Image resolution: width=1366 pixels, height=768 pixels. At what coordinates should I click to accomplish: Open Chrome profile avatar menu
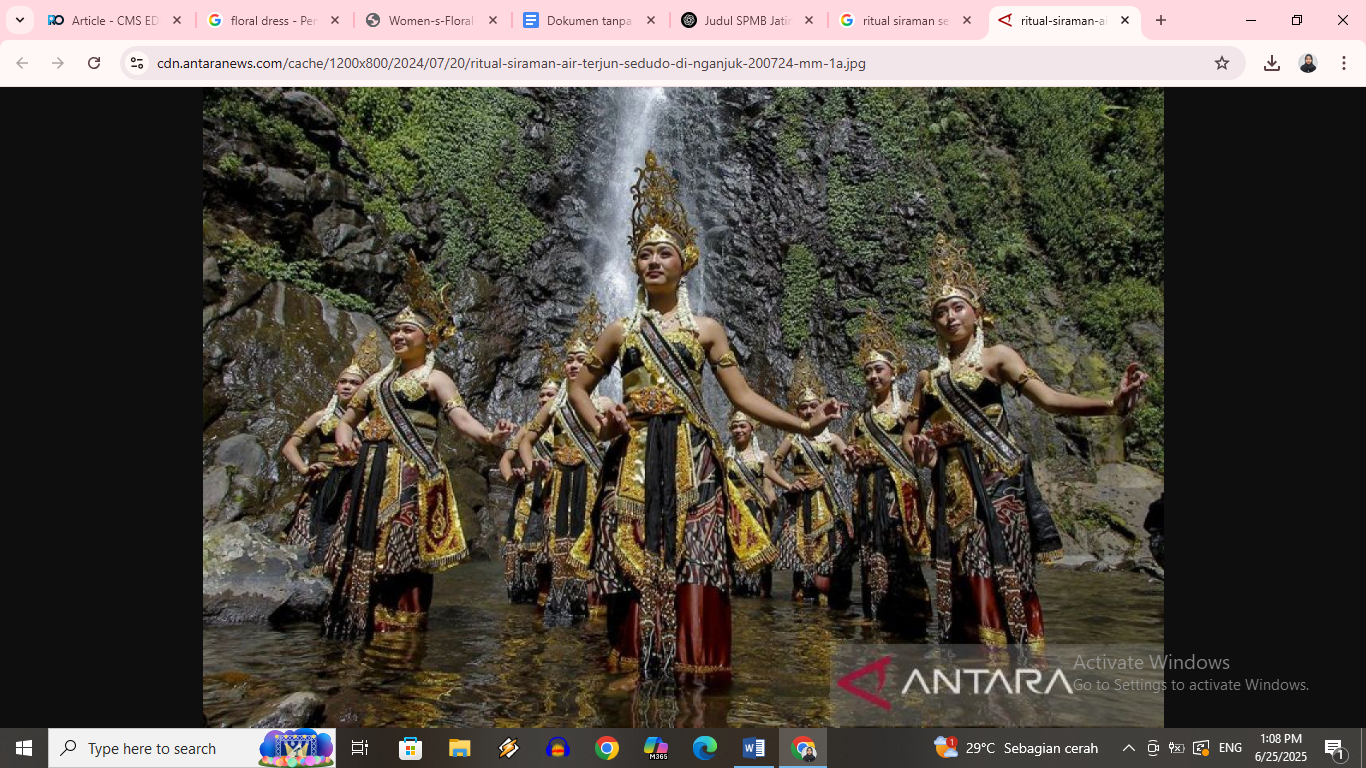1308,63
